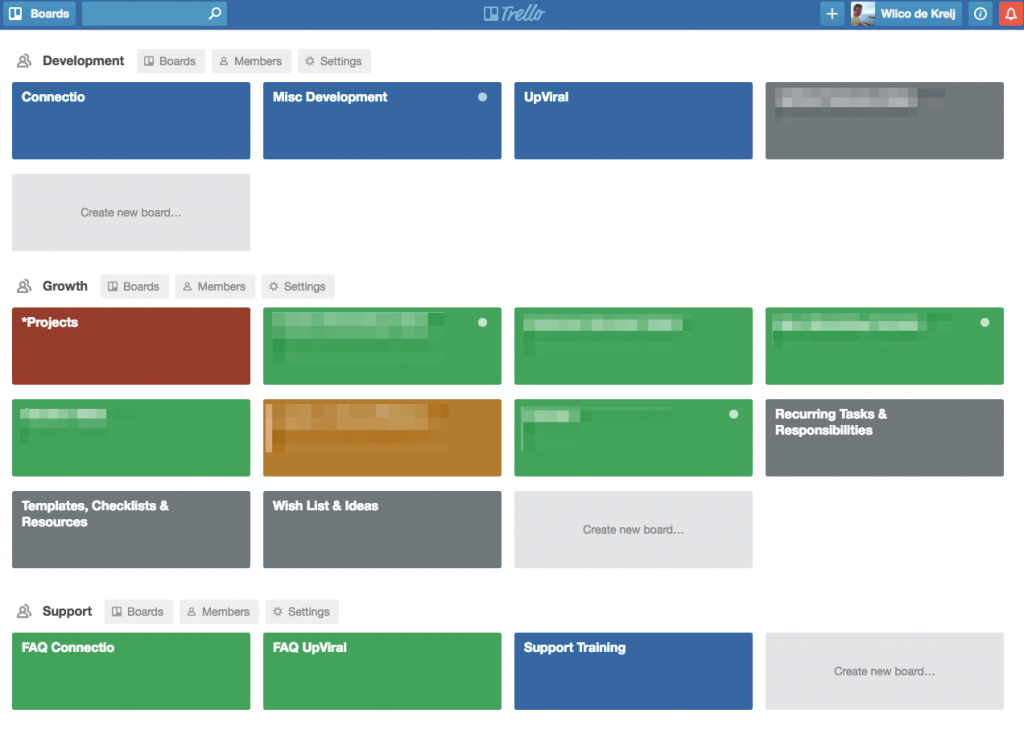Open the Boards menu in header
Screen dimensions: 1024x730
pyautogui.click(x=39, y=14)
